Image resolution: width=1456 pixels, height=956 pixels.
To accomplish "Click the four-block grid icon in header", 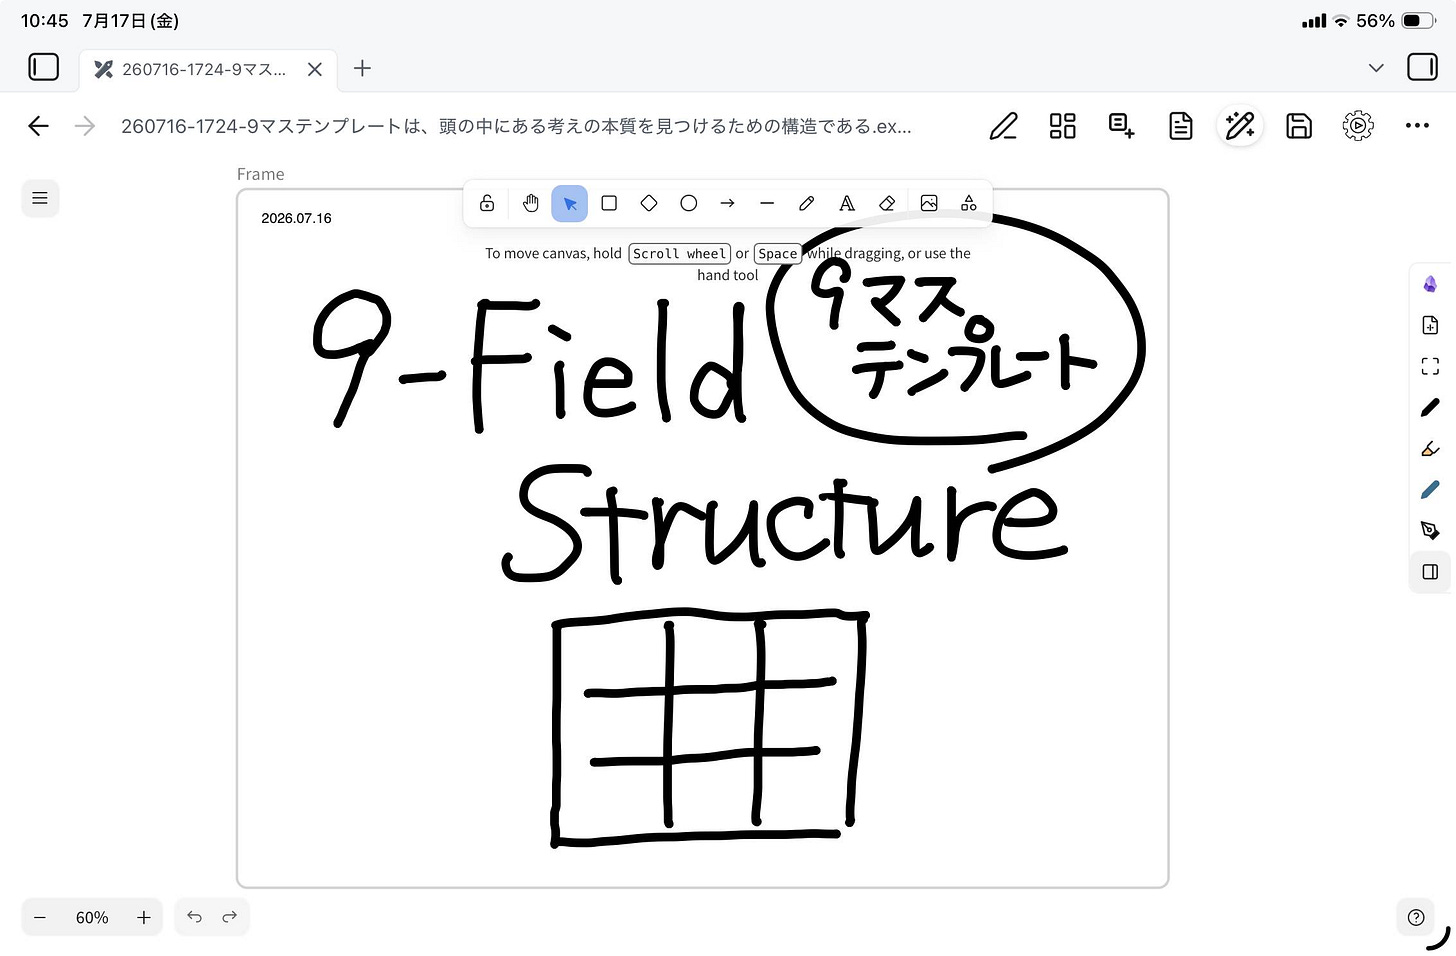I will [1062, 126].
